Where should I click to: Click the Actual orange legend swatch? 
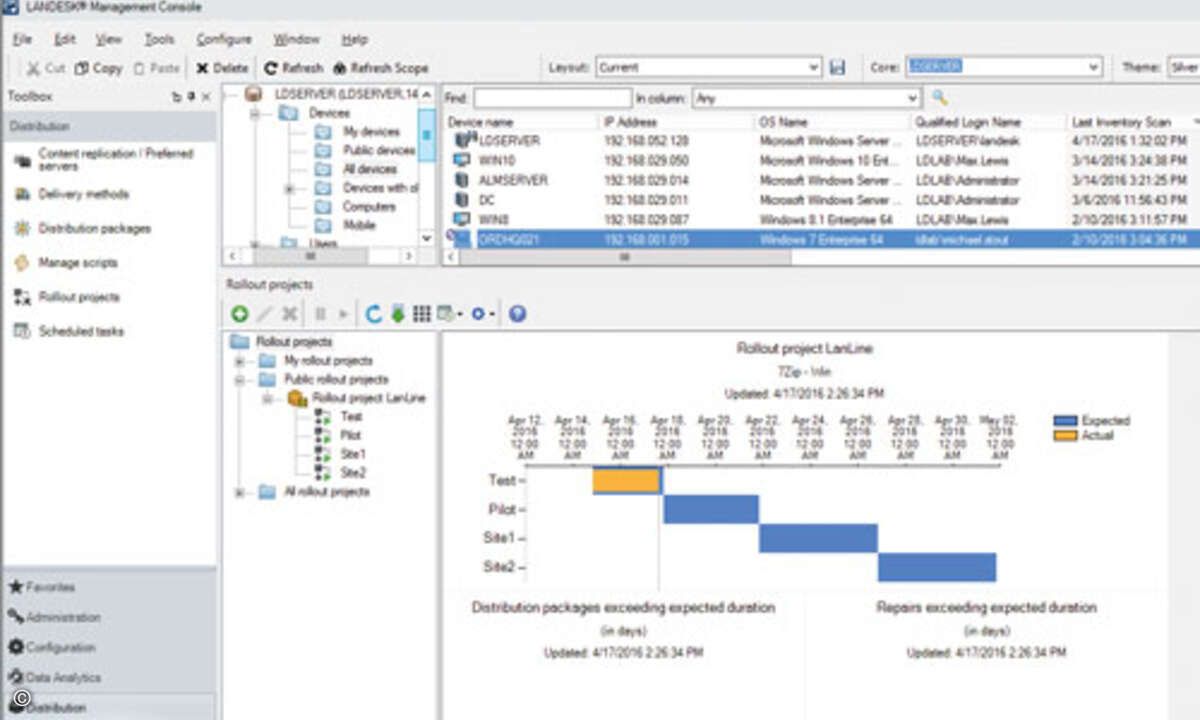(x=1065, y=435)
